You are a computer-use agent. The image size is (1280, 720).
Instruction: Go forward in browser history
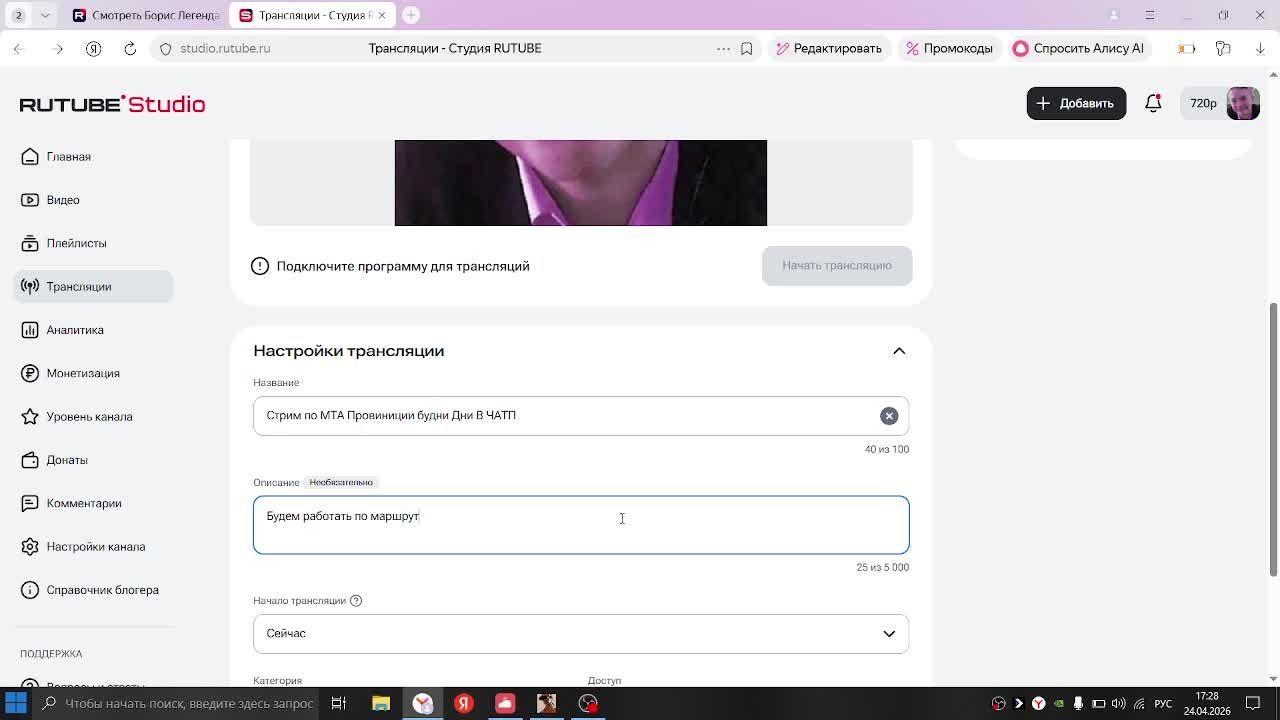pyautogui.click(x=57, y=48)
